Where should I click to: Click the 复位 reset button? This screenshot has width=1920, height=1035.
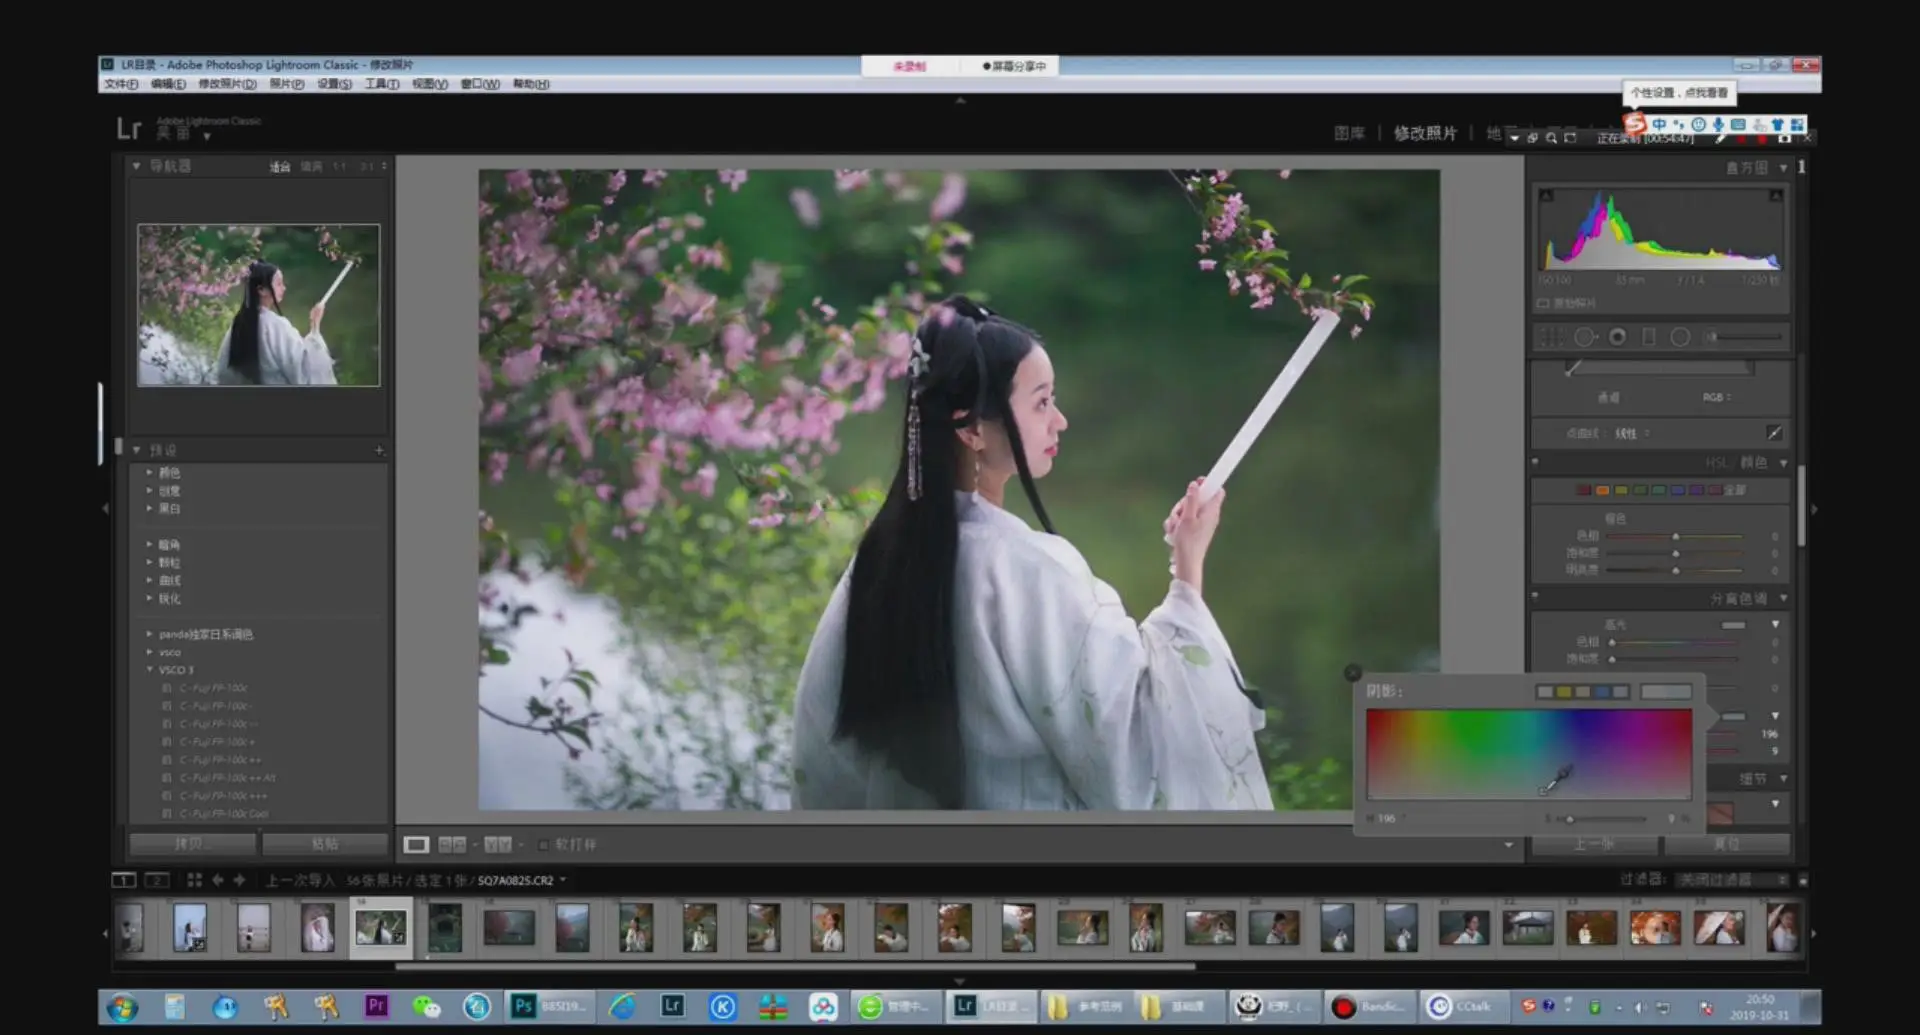[1727, 844]
